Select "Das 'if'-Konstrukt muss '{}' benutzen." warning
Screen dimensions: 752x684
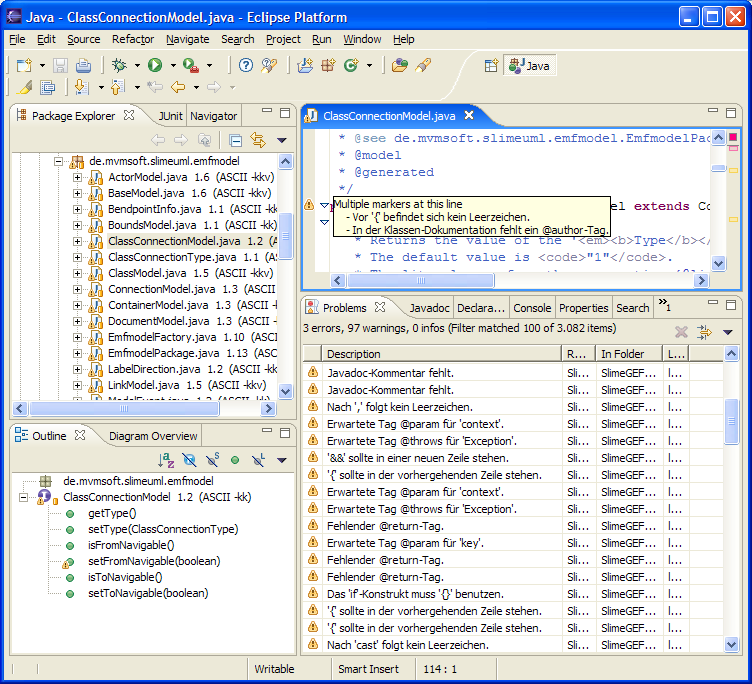tap(415, 594)
